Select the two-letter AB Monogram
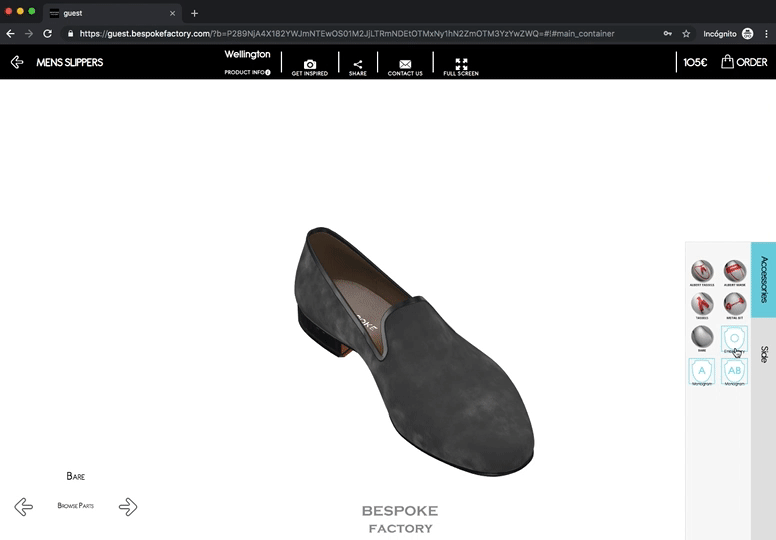The width and height of the screenshot is (776, 540). point(735,372)
